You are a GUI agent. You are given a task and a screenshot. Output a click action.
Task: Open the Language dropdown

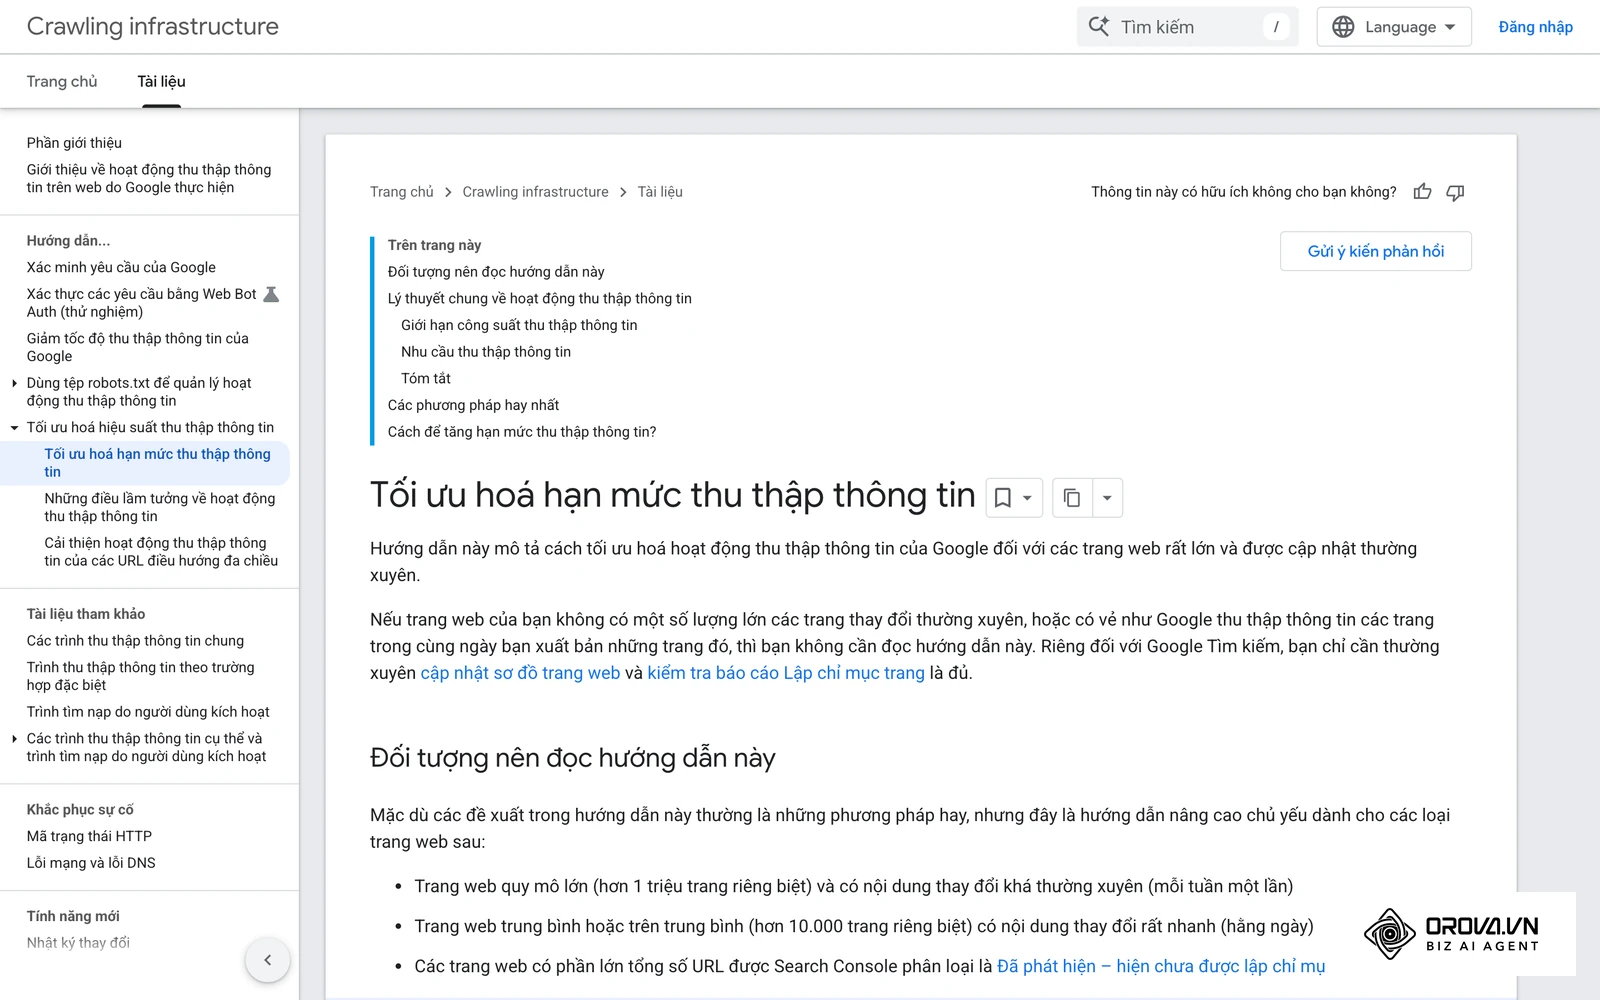tap(1394, 27)
